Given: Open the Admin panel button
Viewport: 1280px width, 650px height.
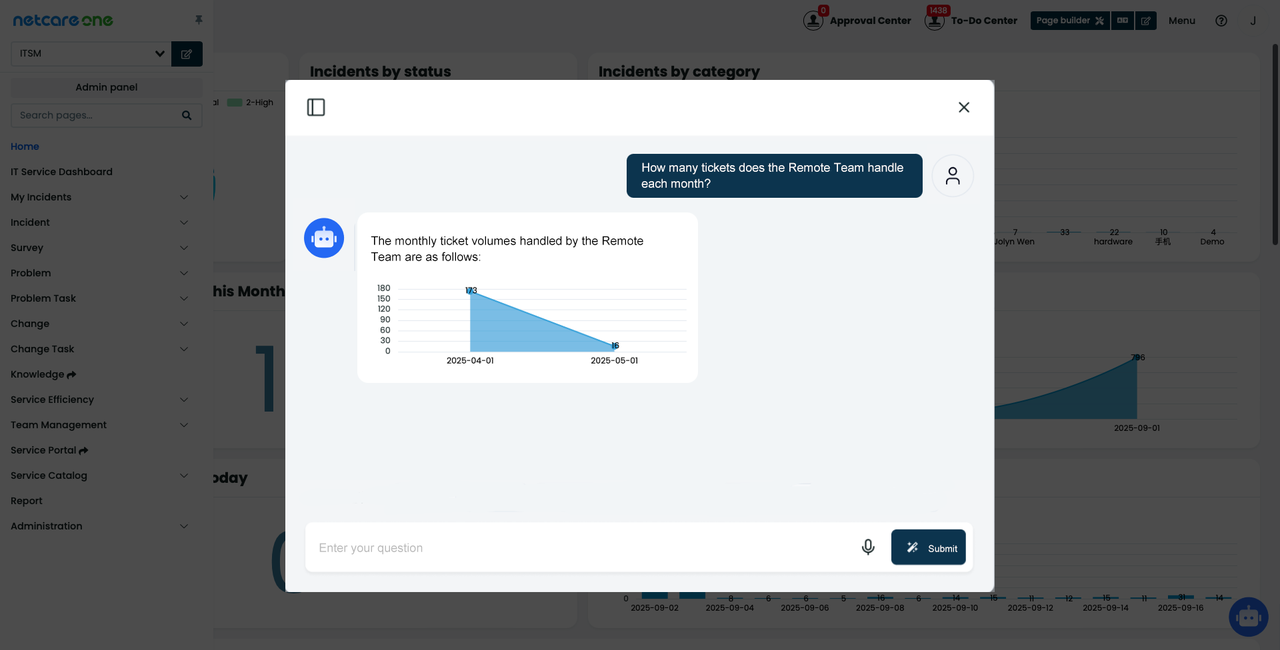Looking at the screenshot, I should click(106, 87).
